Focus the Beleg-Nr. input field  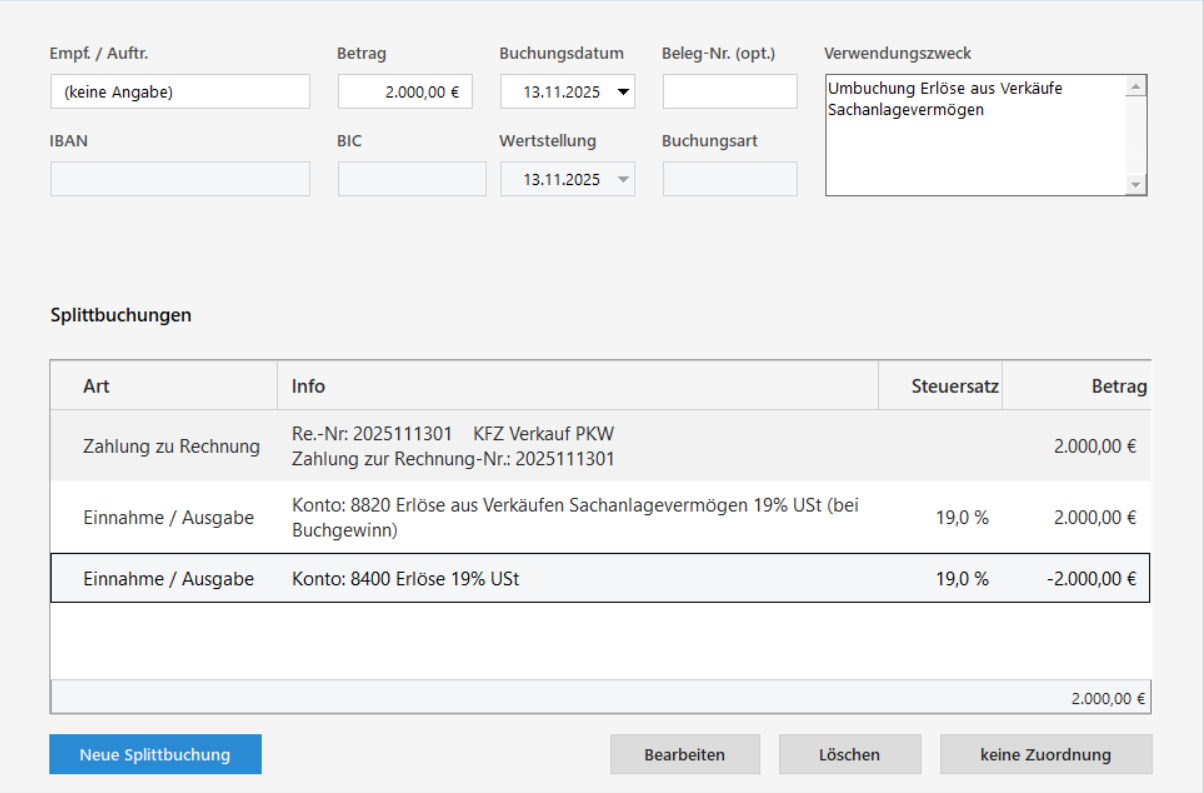coord(729,92)
